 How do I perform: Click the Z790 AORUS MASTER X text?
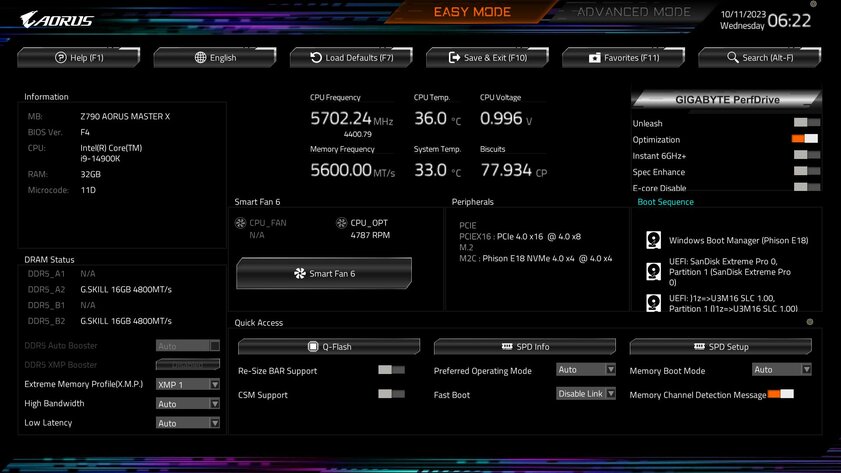click(x=125, y=116)
